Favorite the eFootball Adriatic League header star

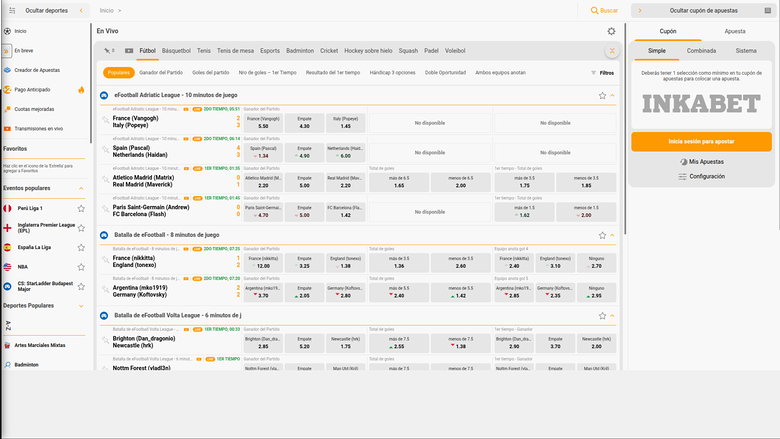coord(602,95)
